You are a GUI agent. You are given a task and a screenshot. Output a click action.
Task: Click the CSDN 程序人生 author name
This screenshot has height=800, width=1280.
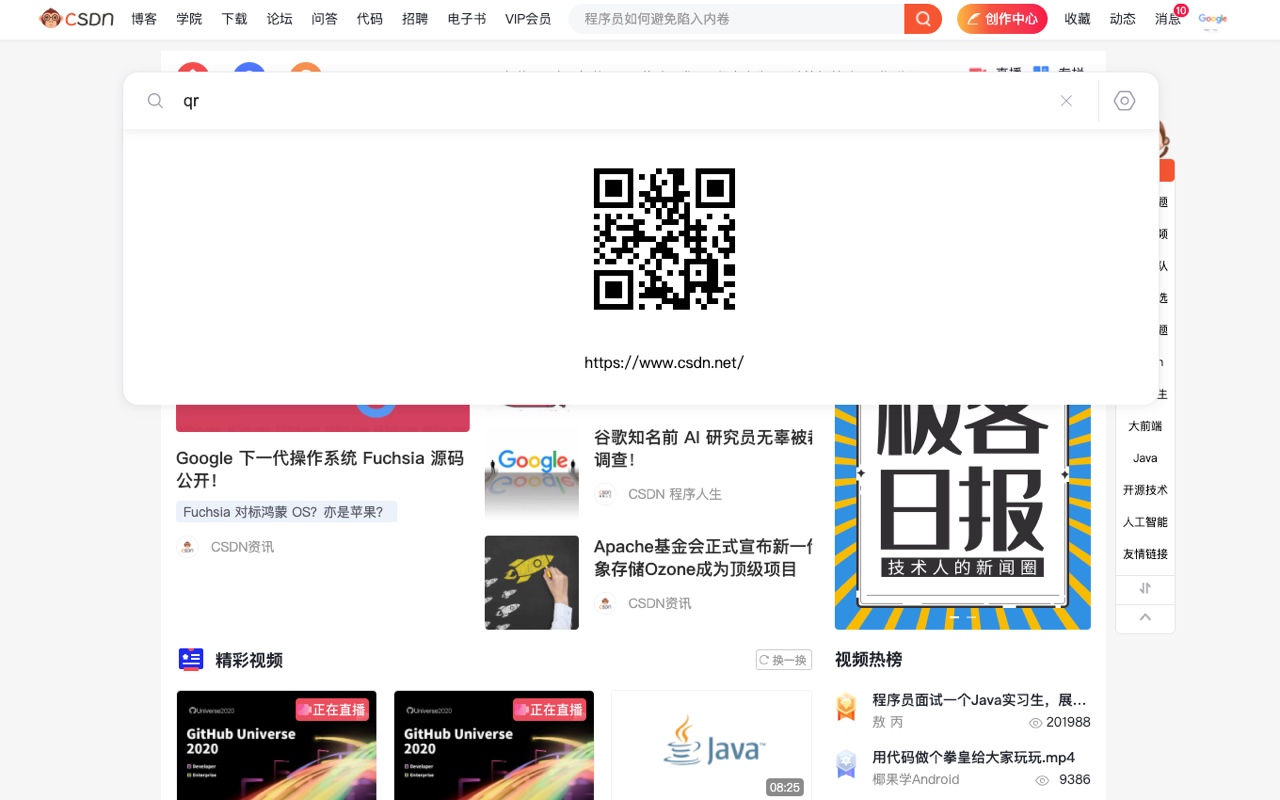point(675,494)
